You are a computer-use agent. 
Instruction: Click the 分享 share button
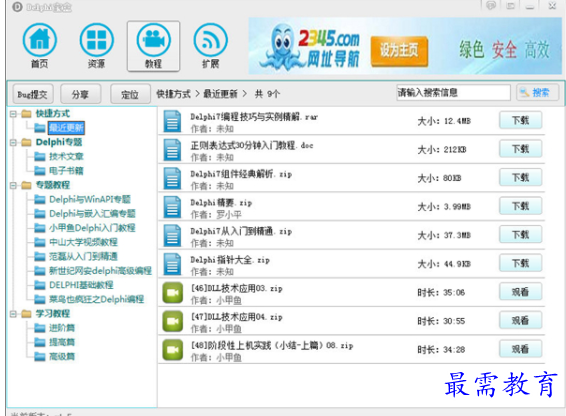click(80, 95)
